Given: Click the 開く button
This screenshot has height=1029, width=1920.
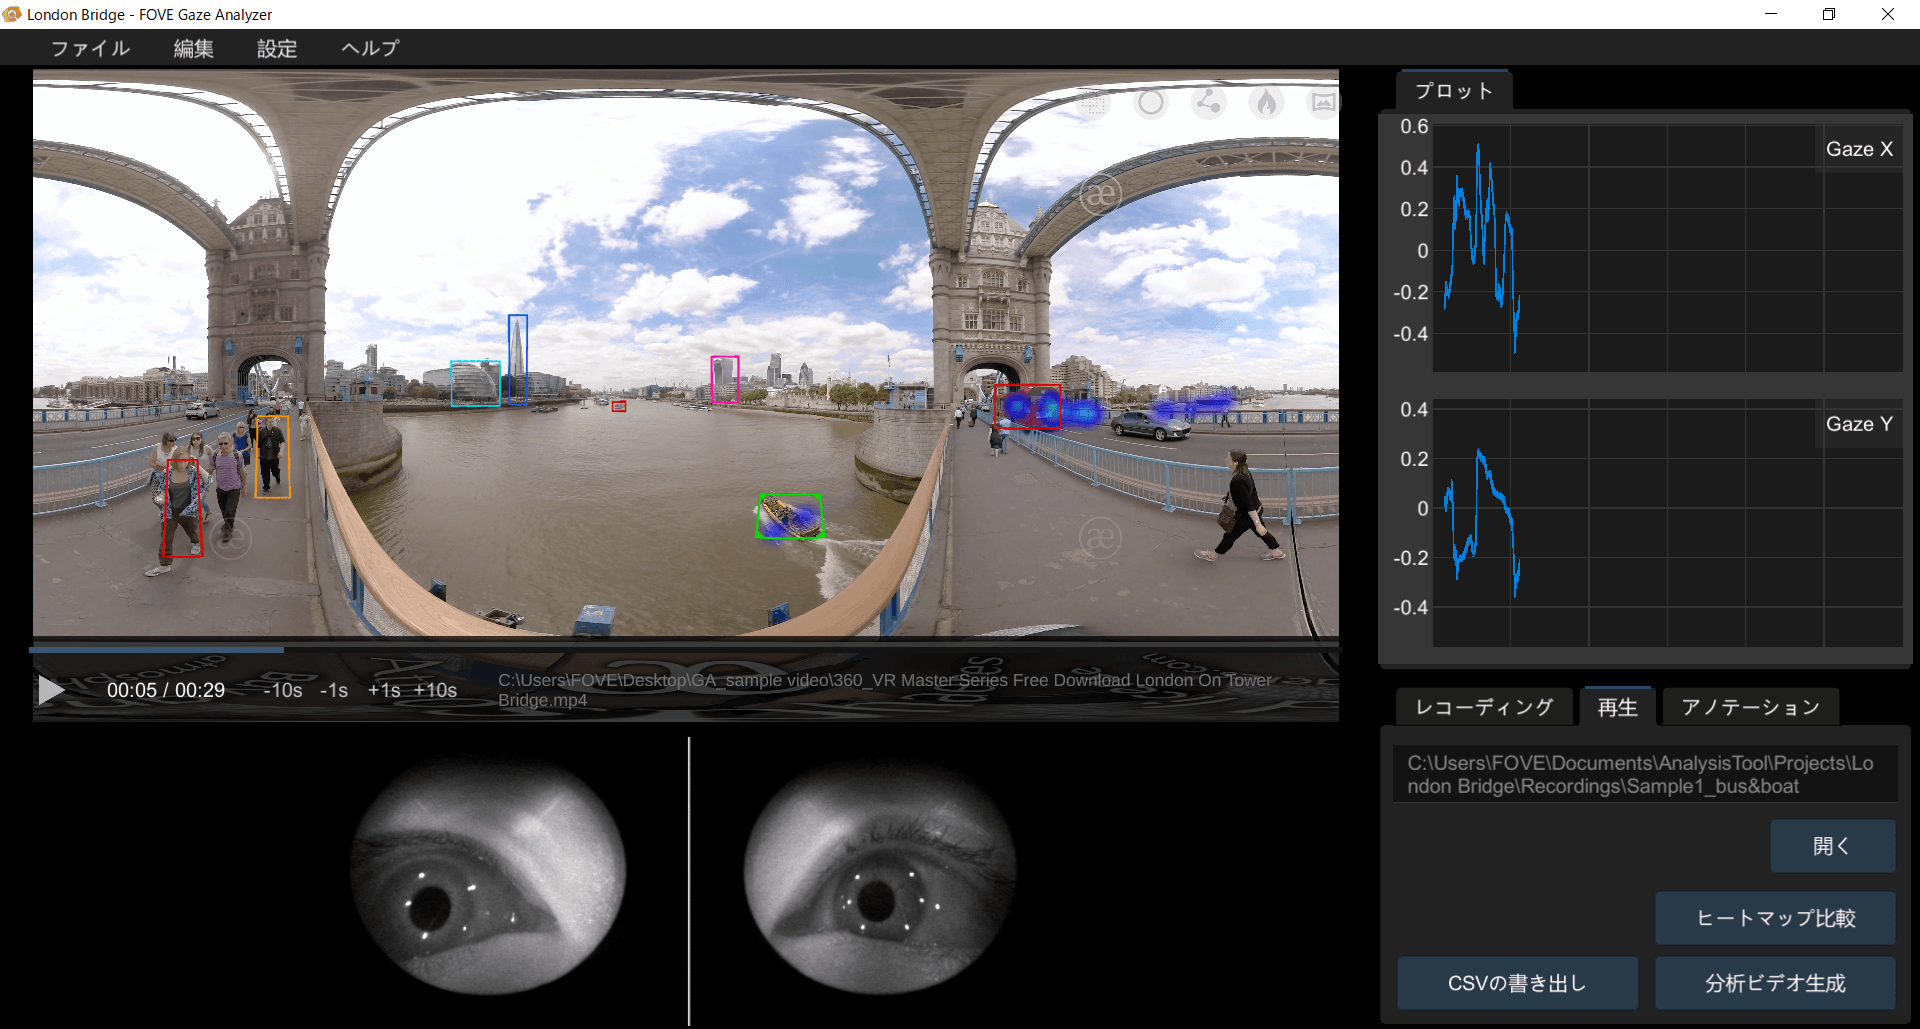Looking at the screenshot, I should 1832,846.
